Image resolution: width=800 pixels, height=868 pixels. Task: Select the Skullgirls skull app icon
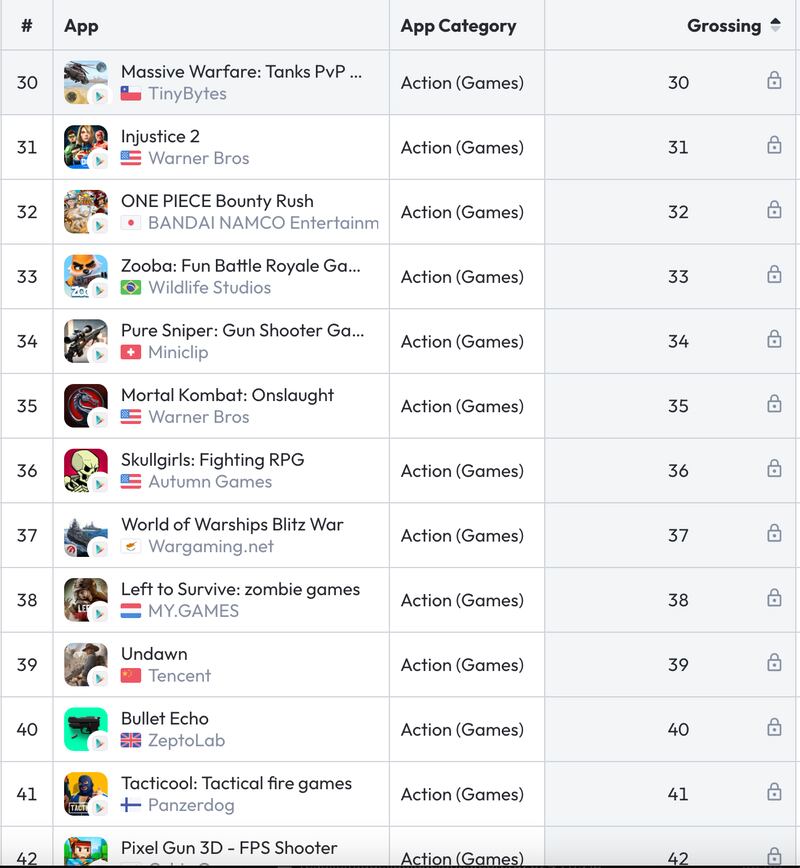85,471
